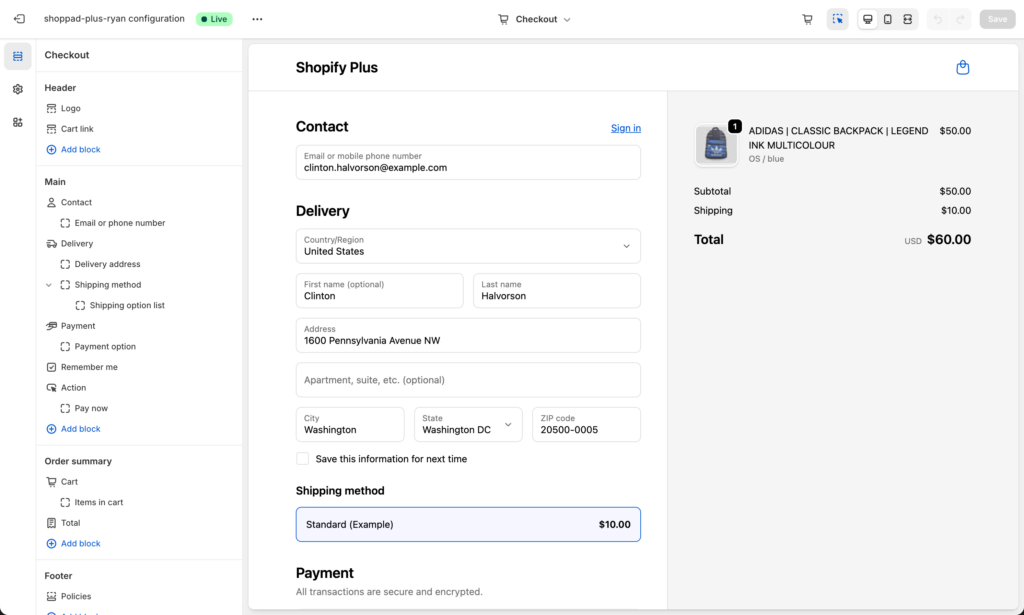Click the ZIP code field

(586, 424)
